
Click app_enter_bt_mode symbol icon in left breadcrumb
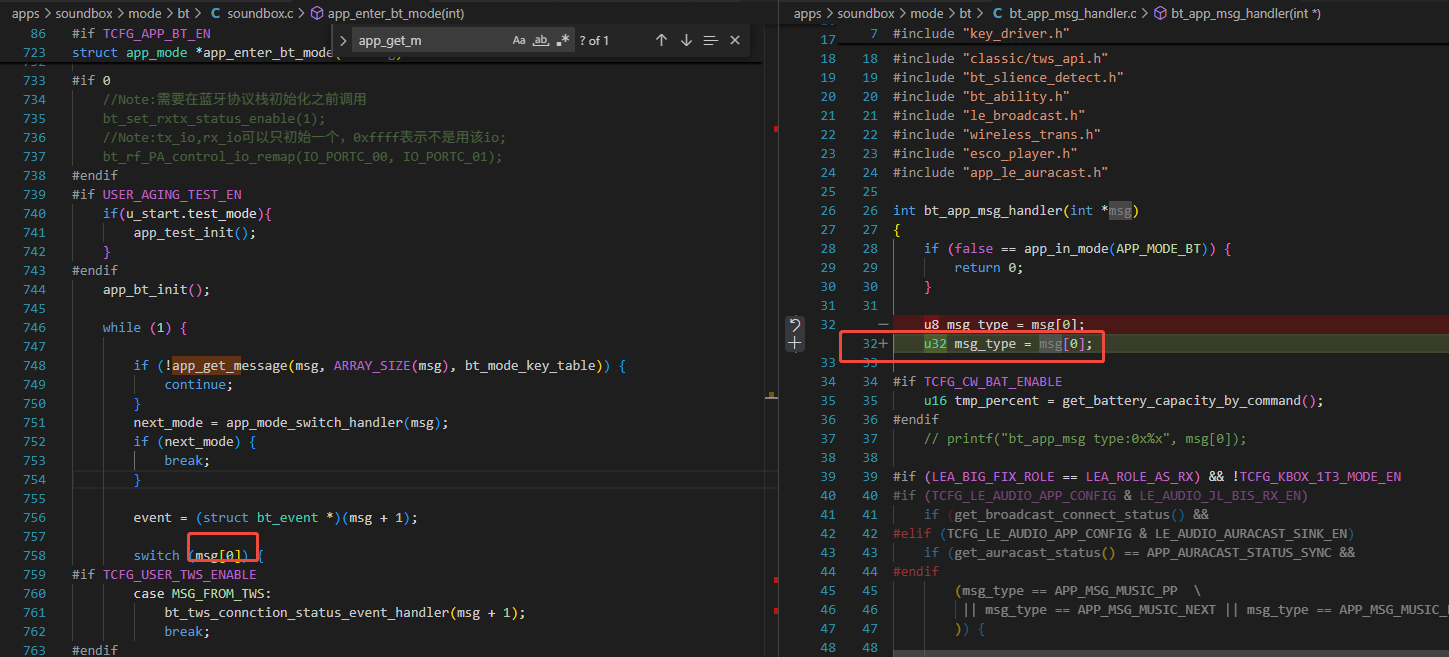tap(317, 14)
